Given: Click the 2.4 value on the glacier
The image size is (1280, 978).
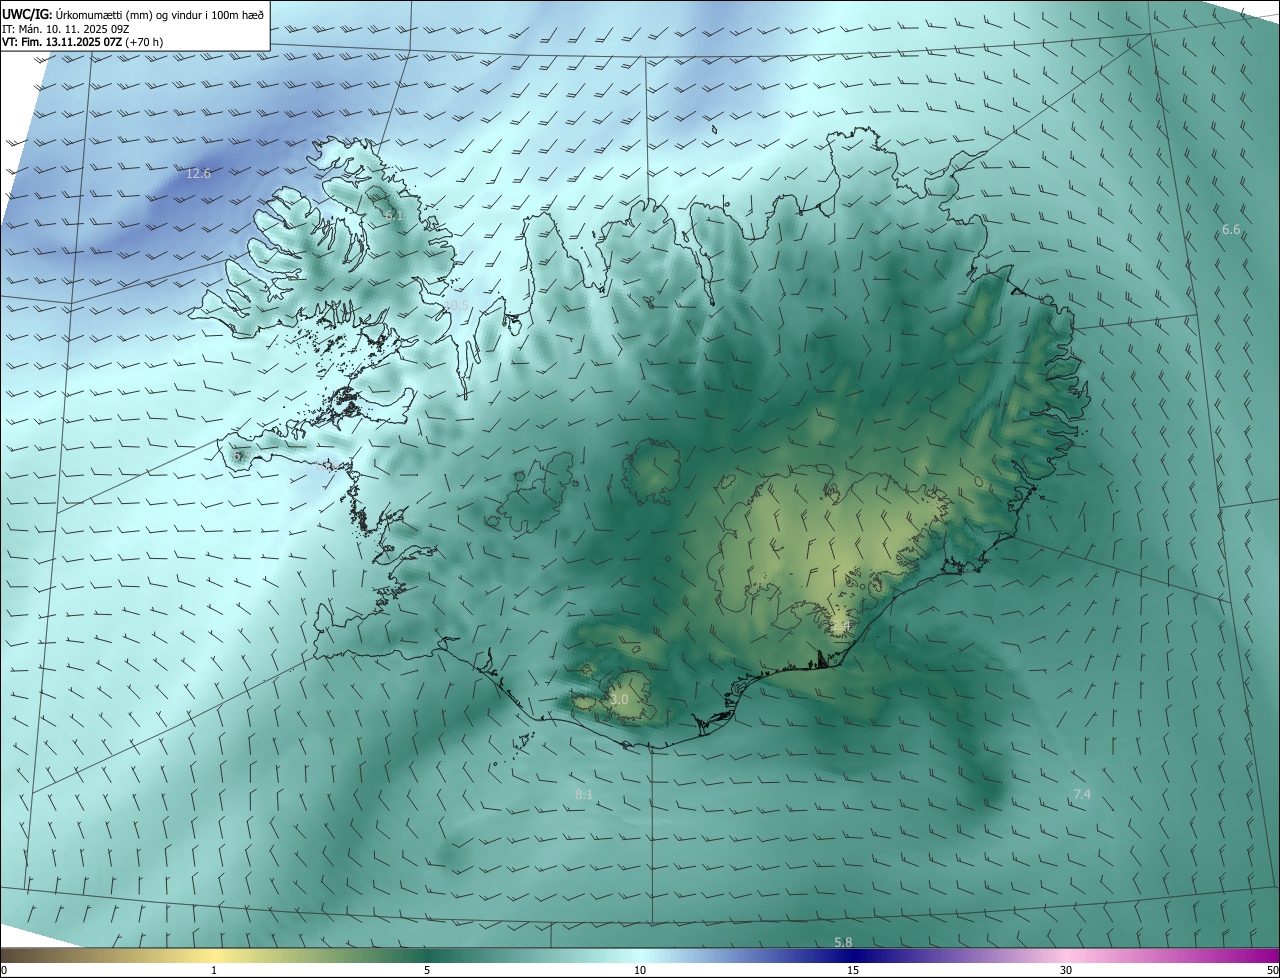Looking at the screenshot, I should tap(840, 626).
